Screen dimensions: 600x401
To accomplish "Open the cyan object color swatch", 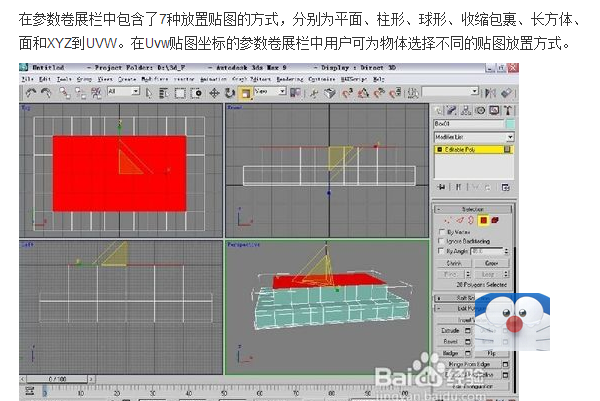I will coord(510,124).
